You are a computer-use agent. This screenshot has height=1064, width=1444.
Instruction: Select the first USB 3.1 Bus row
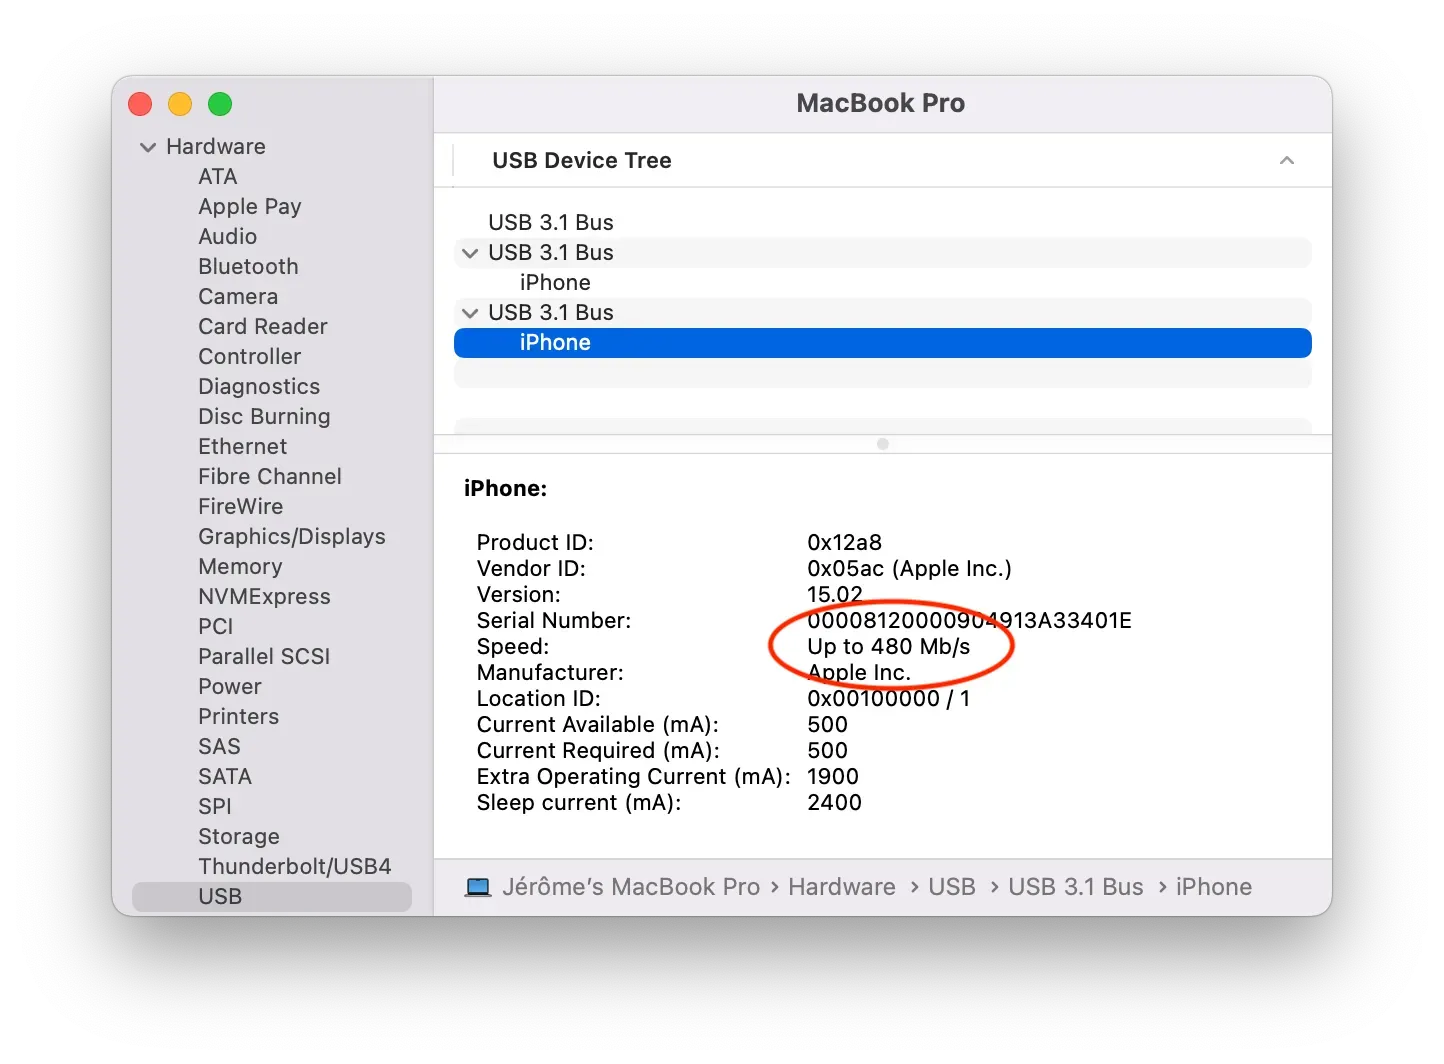pos(550,222)
